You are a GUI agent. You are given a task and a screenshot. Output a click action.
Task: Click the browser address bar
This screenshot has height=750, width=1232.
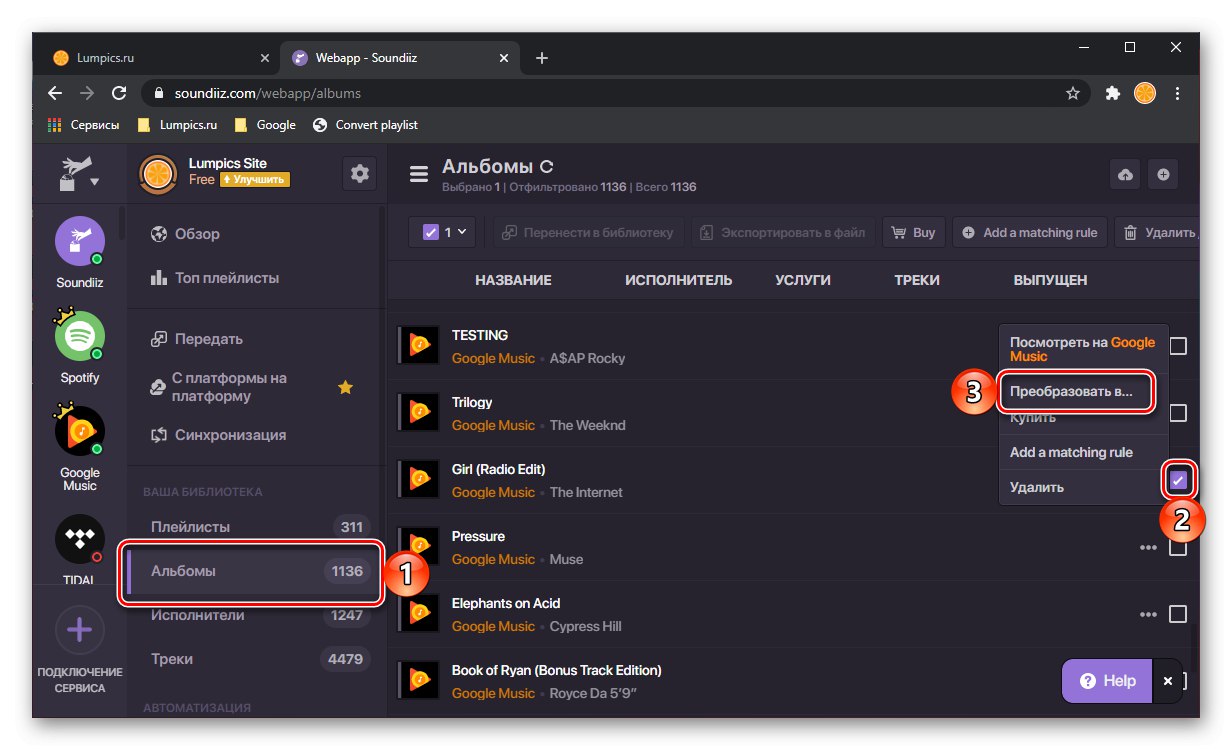point(600,93)
